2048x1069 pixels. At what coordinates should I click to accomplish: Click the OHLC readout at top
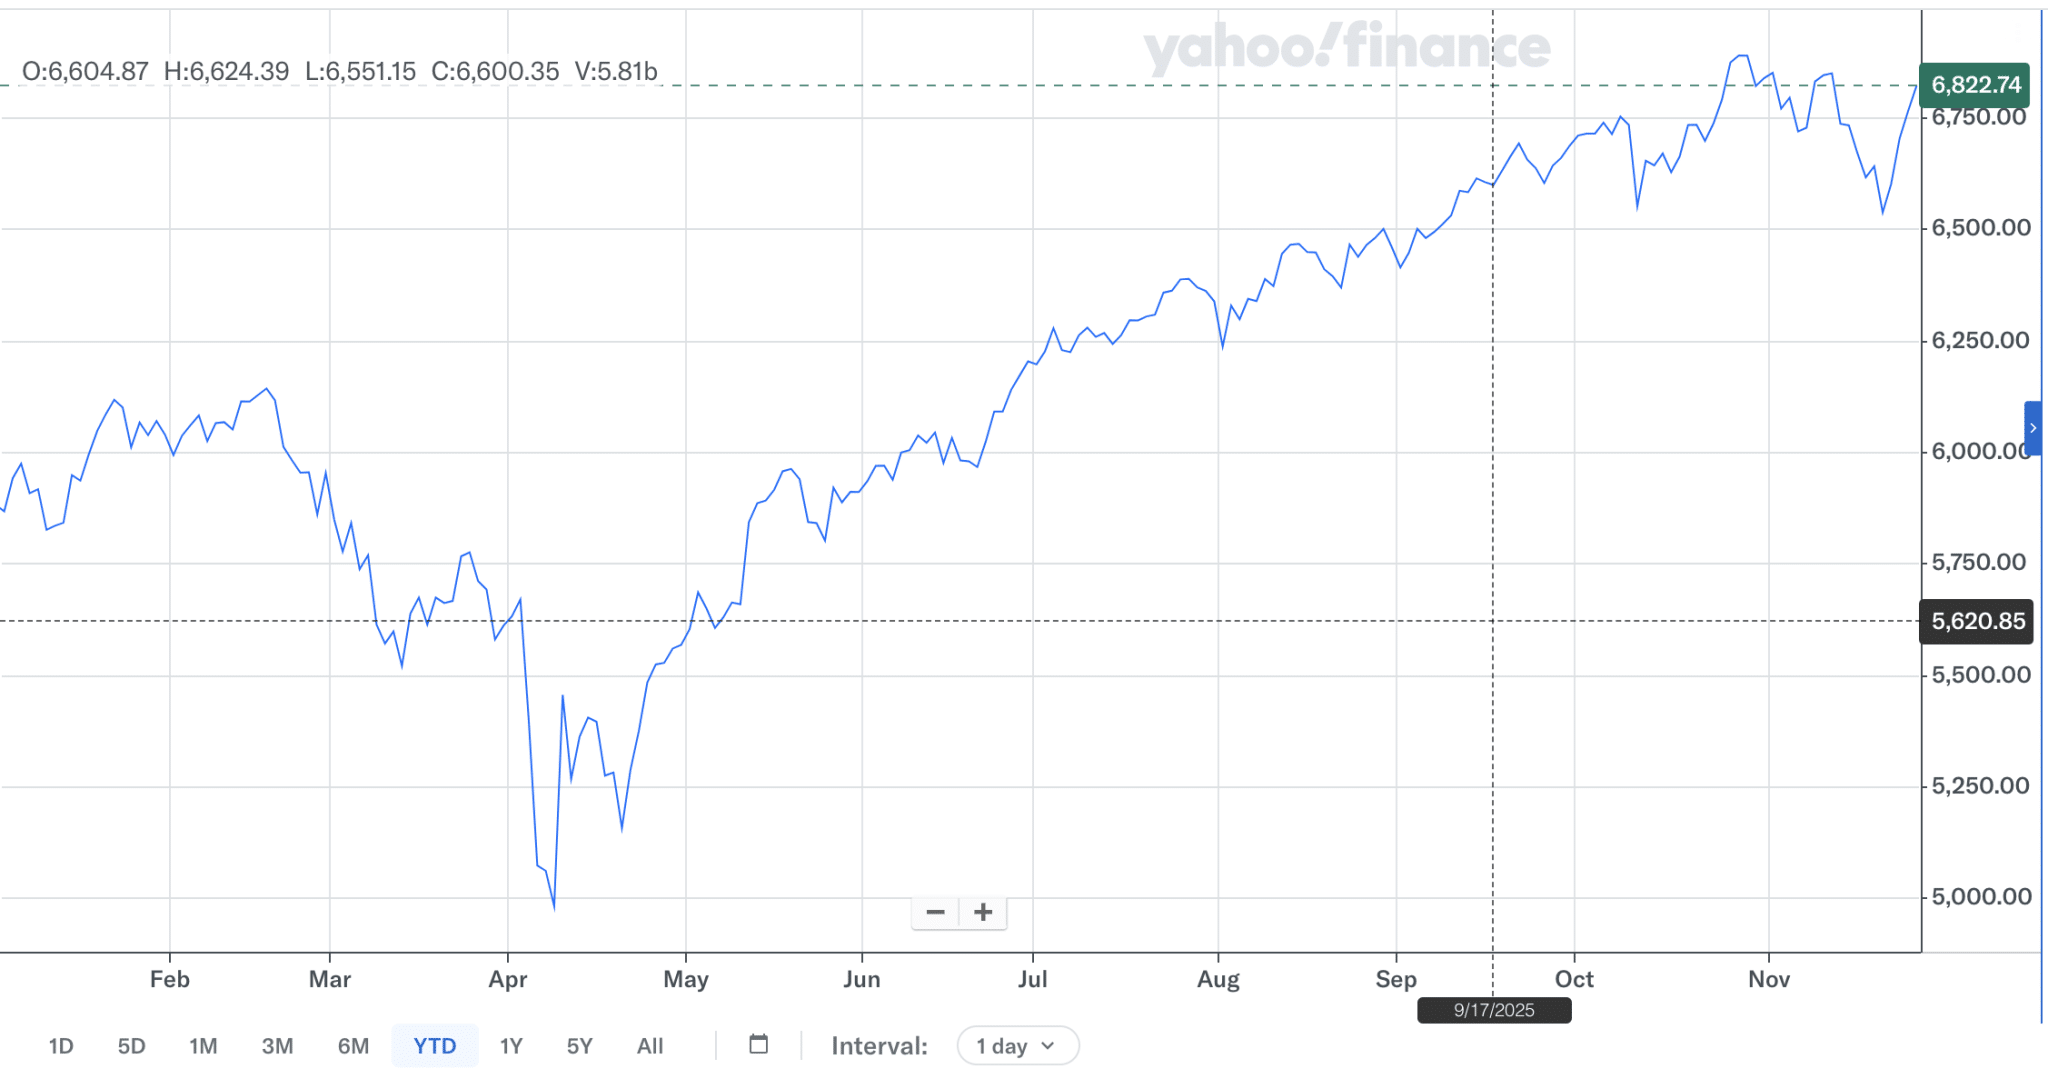(340, 72)
